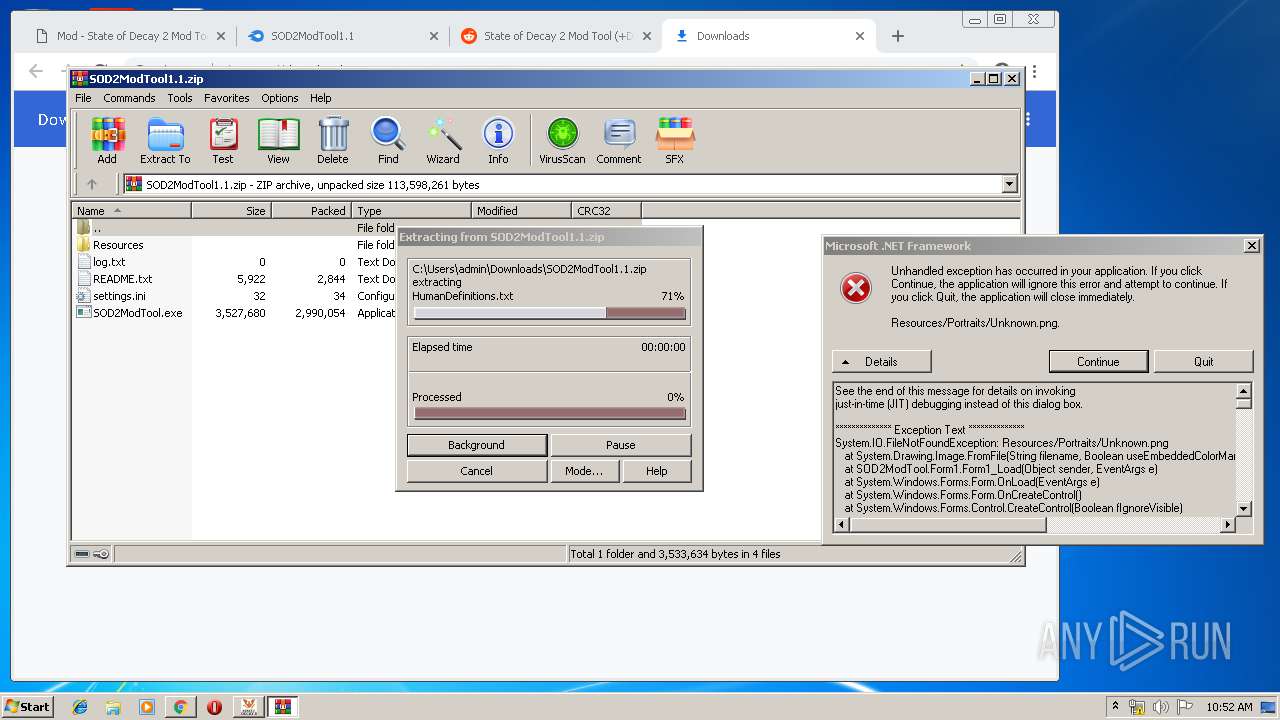Select the README.txt file

[x=122, y=279]
